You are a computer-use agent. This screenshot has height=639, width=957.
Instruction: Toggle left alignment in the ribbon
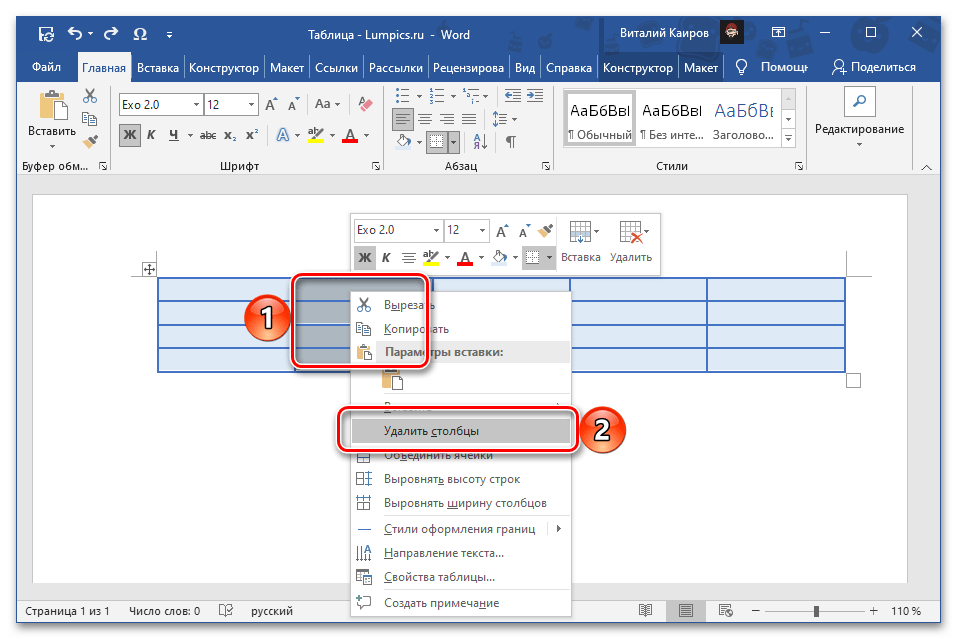click(403, 119)
